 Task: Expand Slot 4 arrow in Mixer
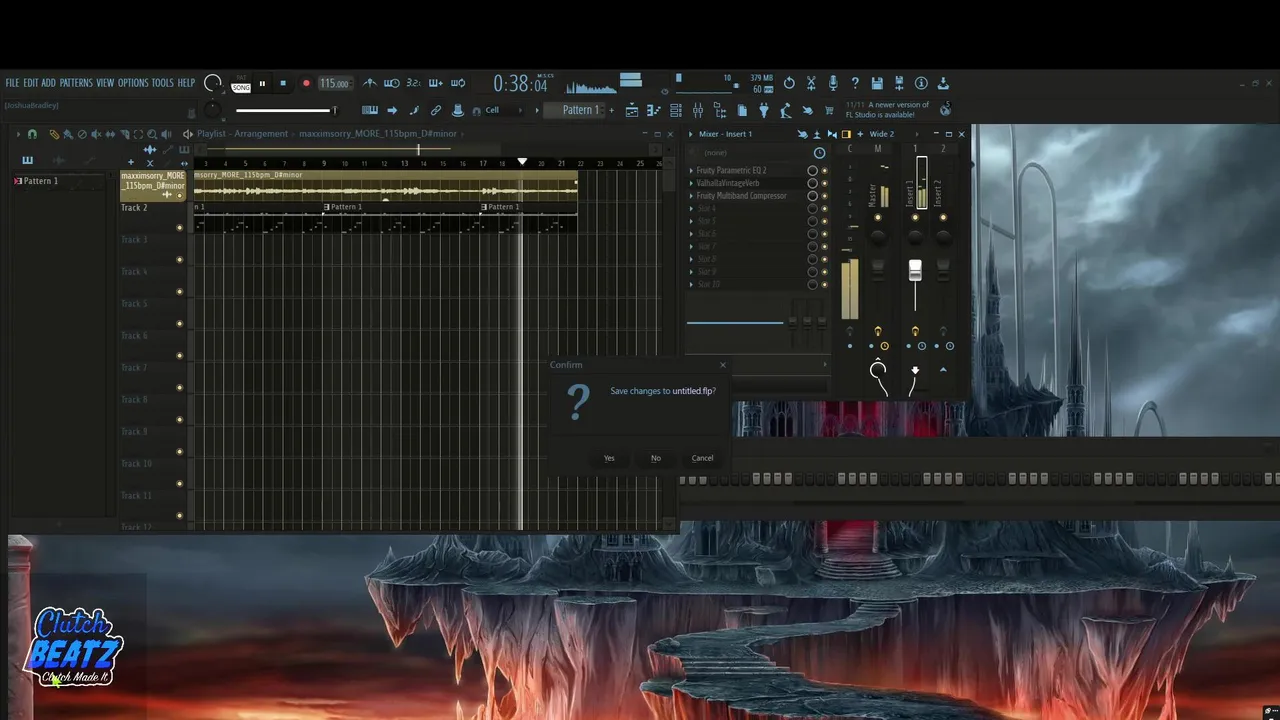[x=691, y=209]
